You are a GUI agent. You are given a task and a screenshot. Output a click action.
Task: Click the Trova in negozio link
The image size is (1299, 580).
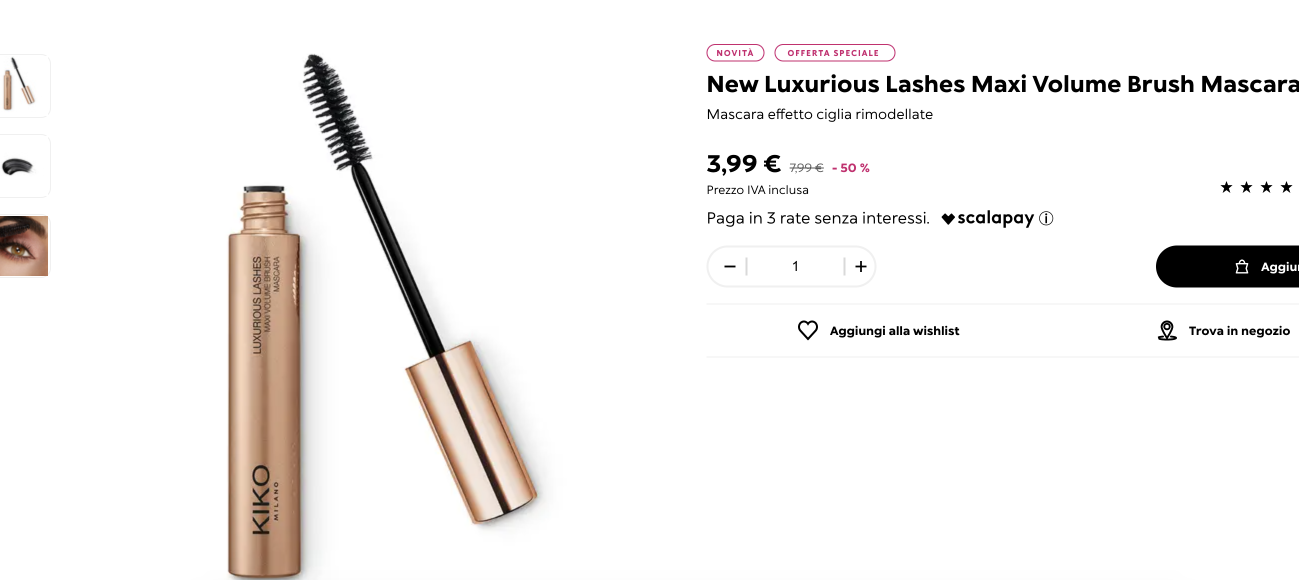click(1239, 330)
